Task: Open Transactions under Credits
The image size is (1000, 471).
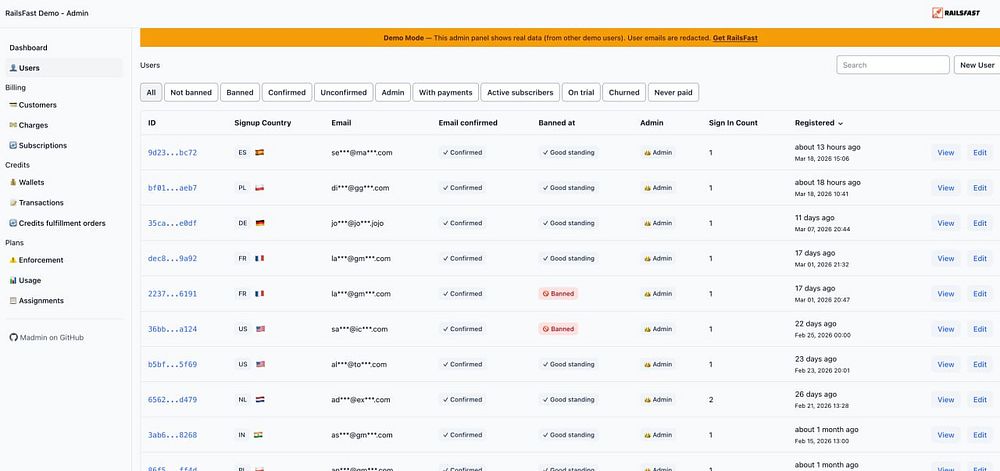Action: 36,203
